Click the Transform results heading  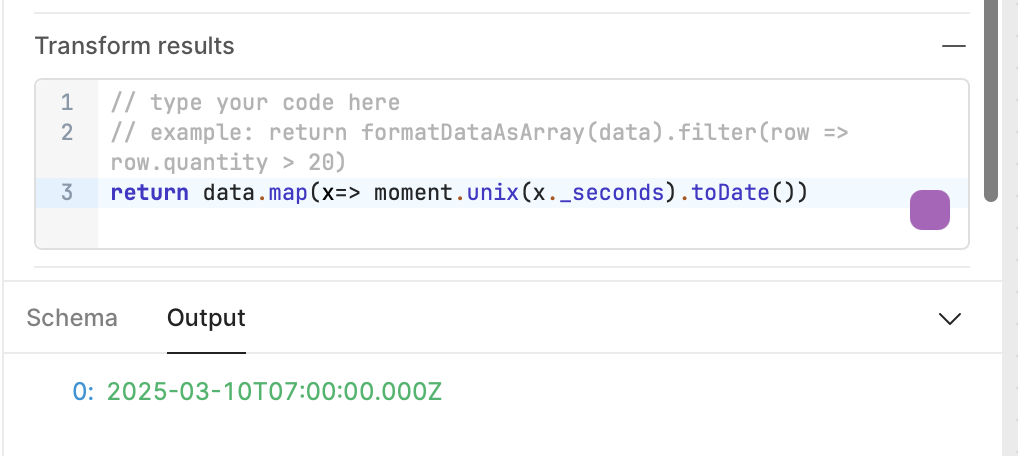[x=134, y=46]
